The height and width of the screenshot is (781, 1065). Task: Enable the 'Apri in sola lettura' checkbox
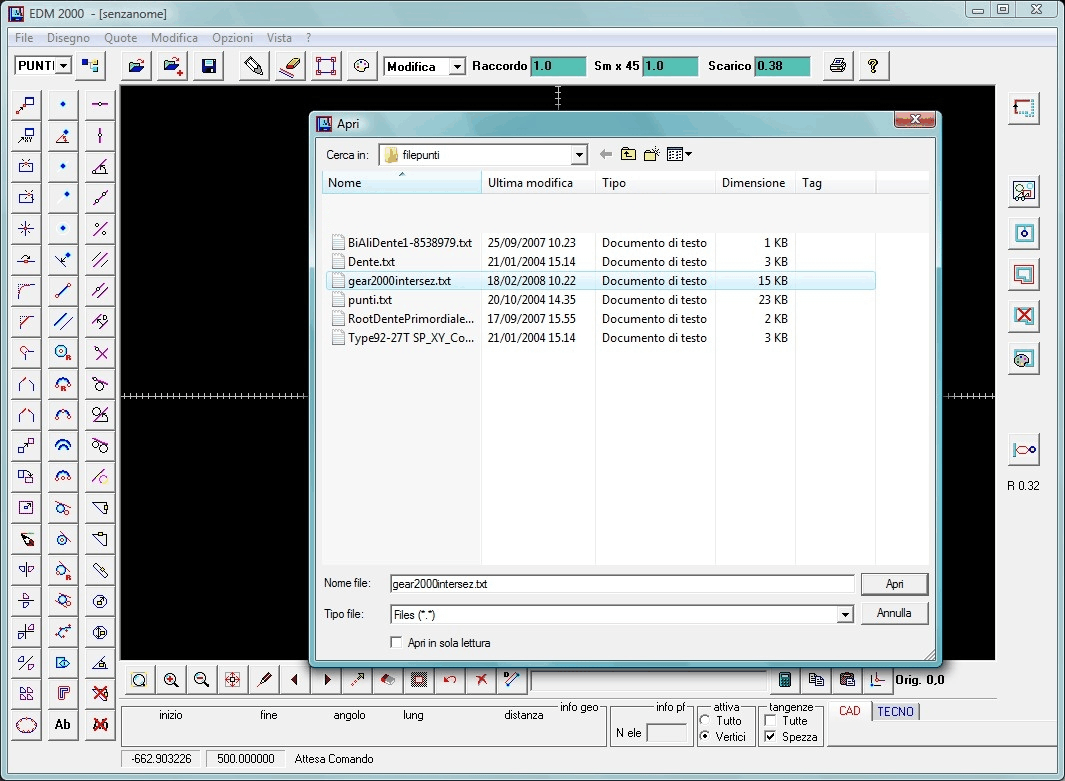[x=397, y=643]
